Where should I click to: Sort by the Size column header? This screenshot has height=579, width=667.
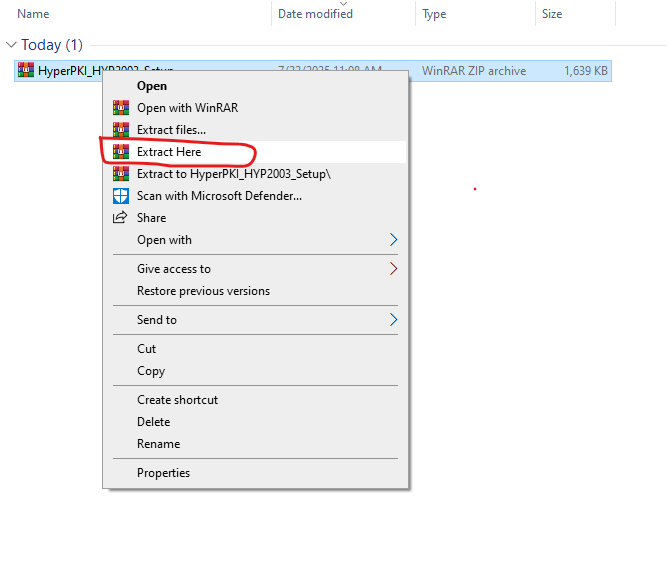click(x=552, y=14)
